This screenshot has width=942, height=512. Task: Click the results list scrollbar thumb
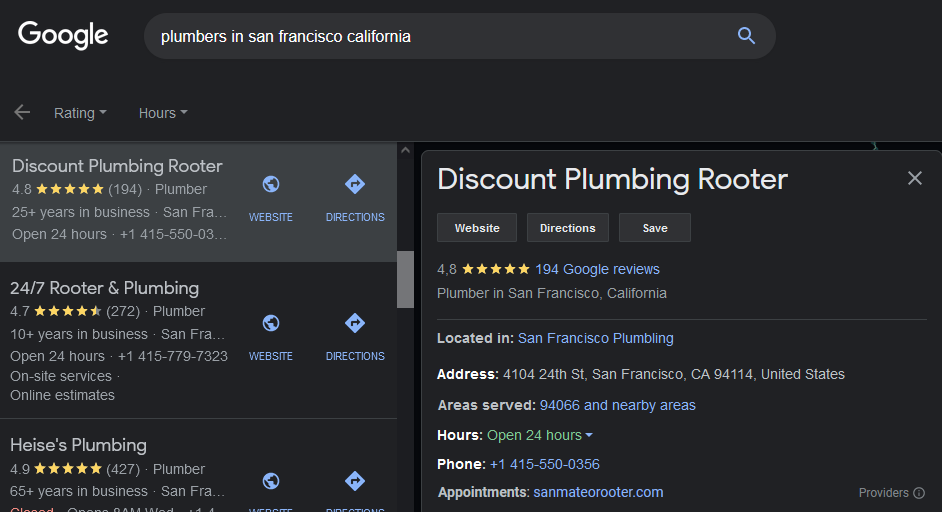tap(406, 279)
